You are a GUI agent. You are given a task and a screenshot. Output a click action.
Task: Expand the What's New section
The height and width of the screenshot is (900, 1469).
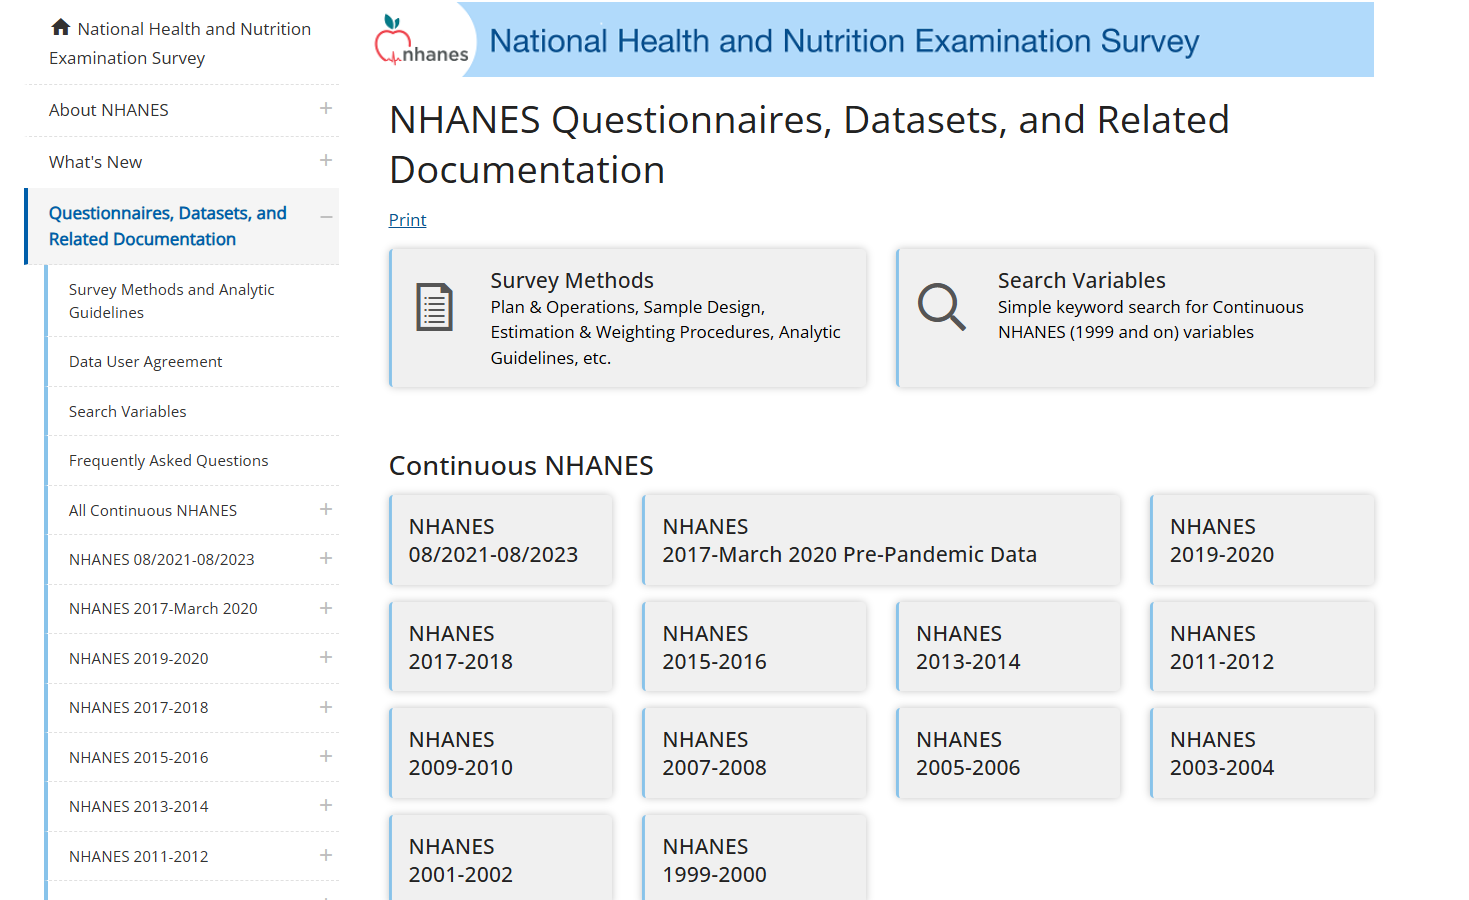tap(326, 160)
